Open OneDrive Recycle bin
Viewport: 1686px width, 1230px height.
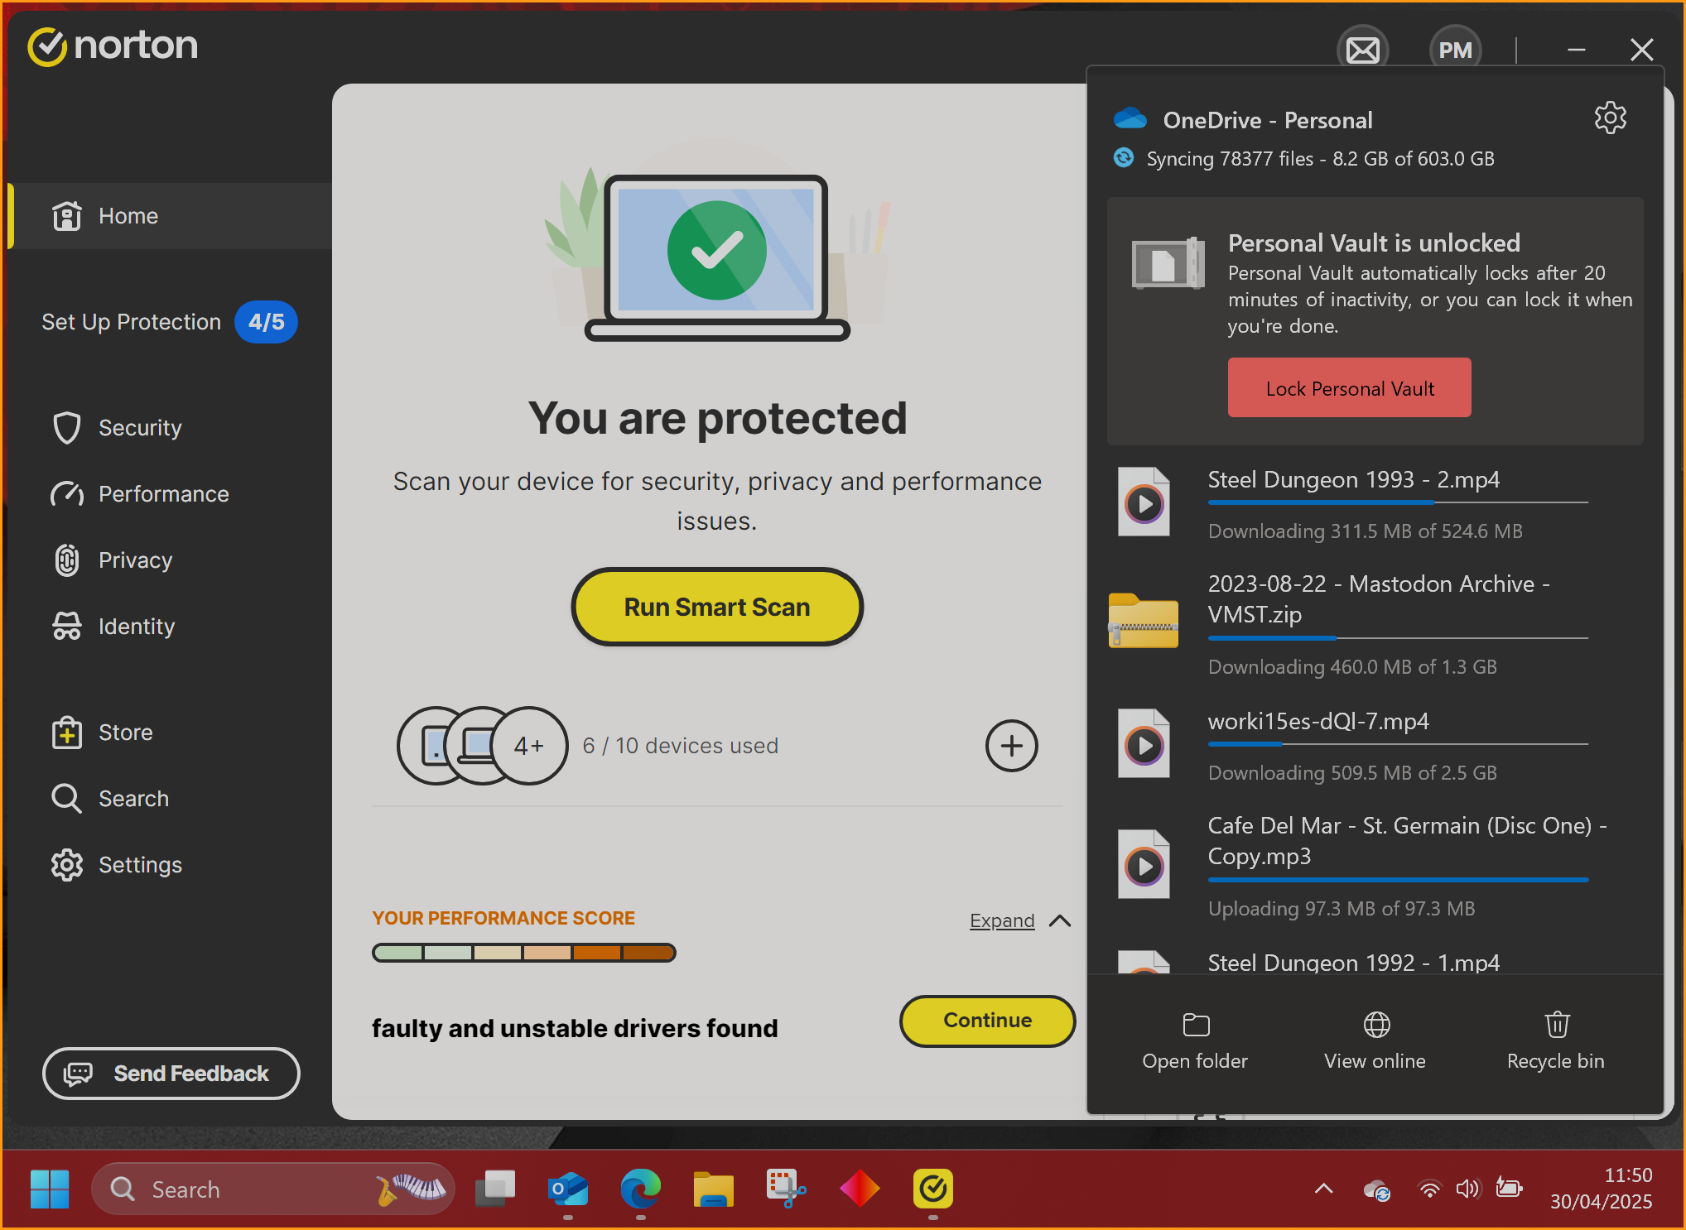click(1556, 1041)
